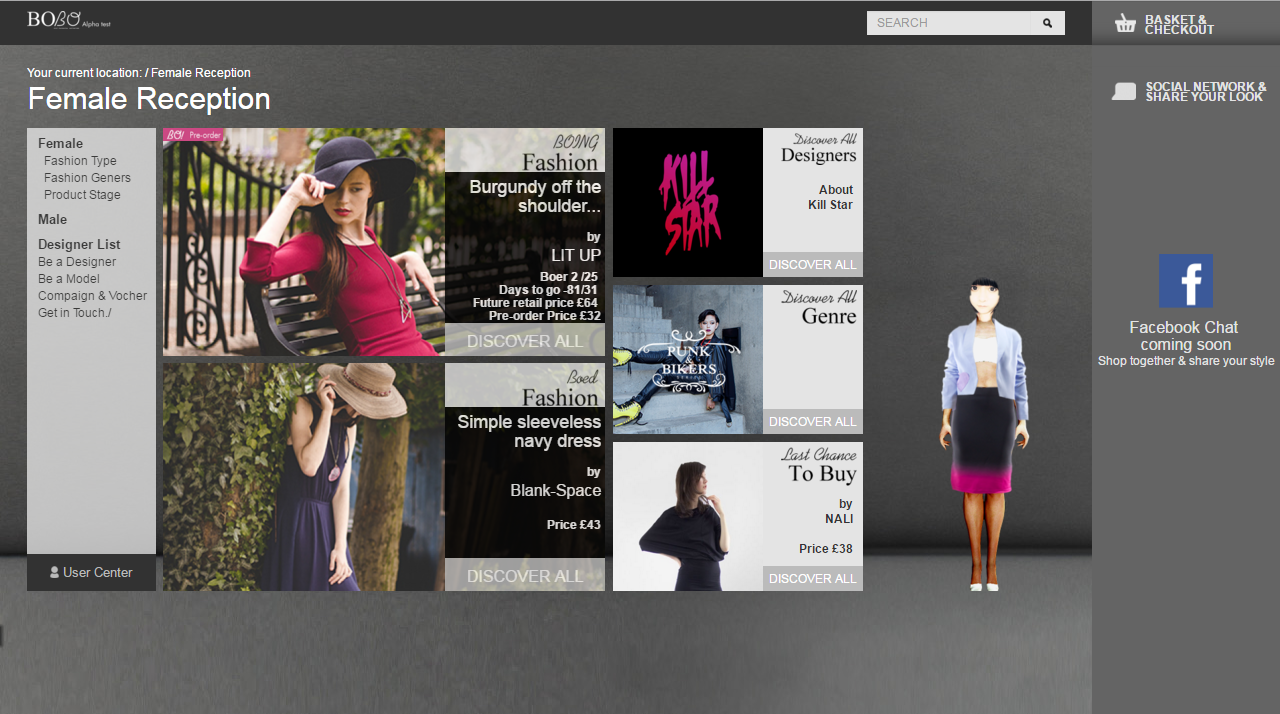The width and height of the screenshot is (1280, 714).
Task: Click the User Center person icon
Action: point(55,573)
